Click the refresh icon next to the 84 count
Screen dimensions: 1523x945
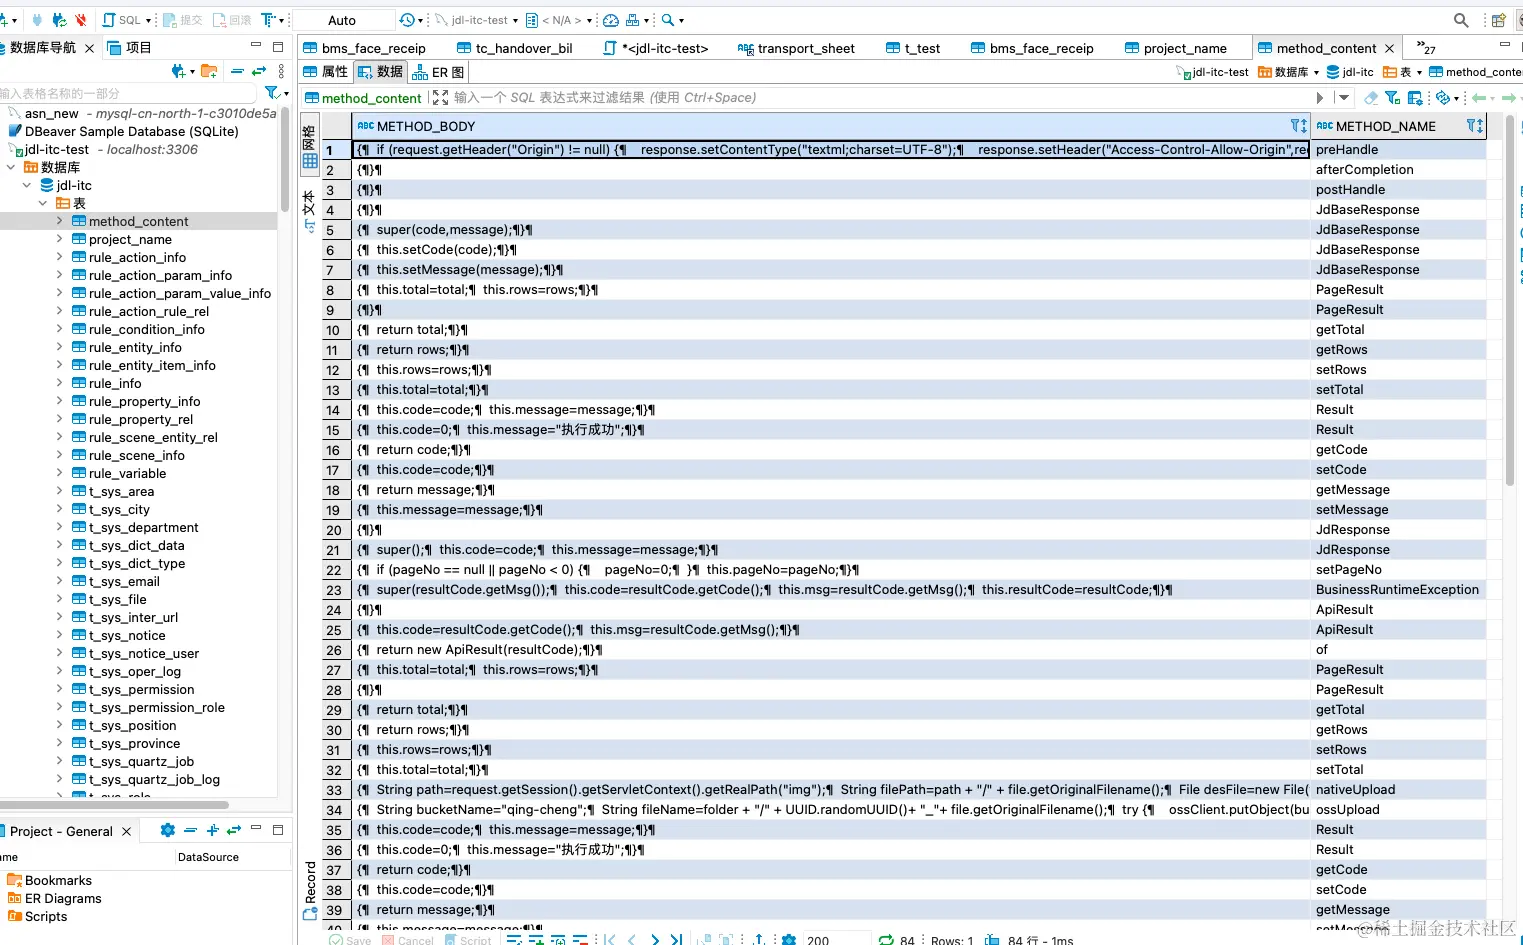886,940
